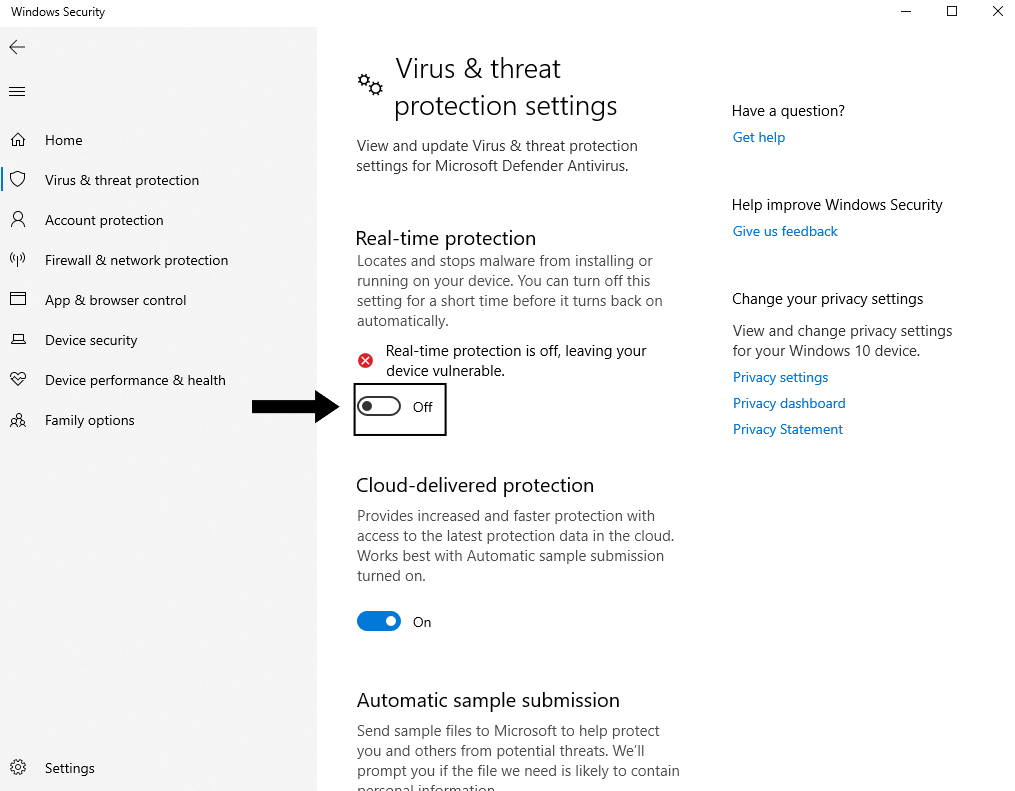Click the Firewall & network protection signal icon
Image resolution: width=1015 pixels, height=791 pixels.
19,260
